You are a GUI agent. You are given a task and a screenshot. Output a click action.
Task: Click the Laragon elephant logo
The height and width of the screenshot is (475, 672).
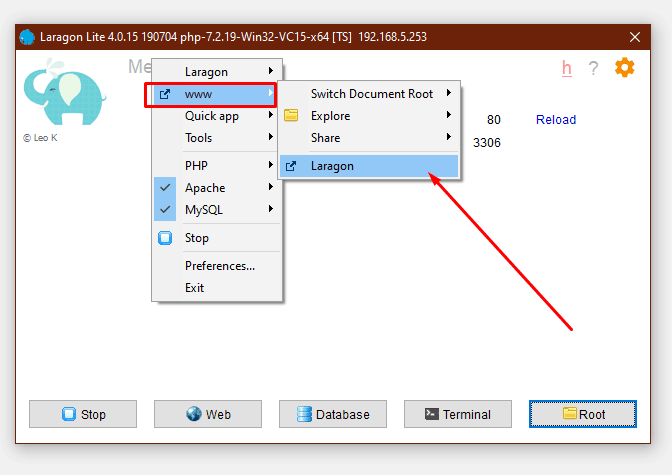click(x=64, y=92)
